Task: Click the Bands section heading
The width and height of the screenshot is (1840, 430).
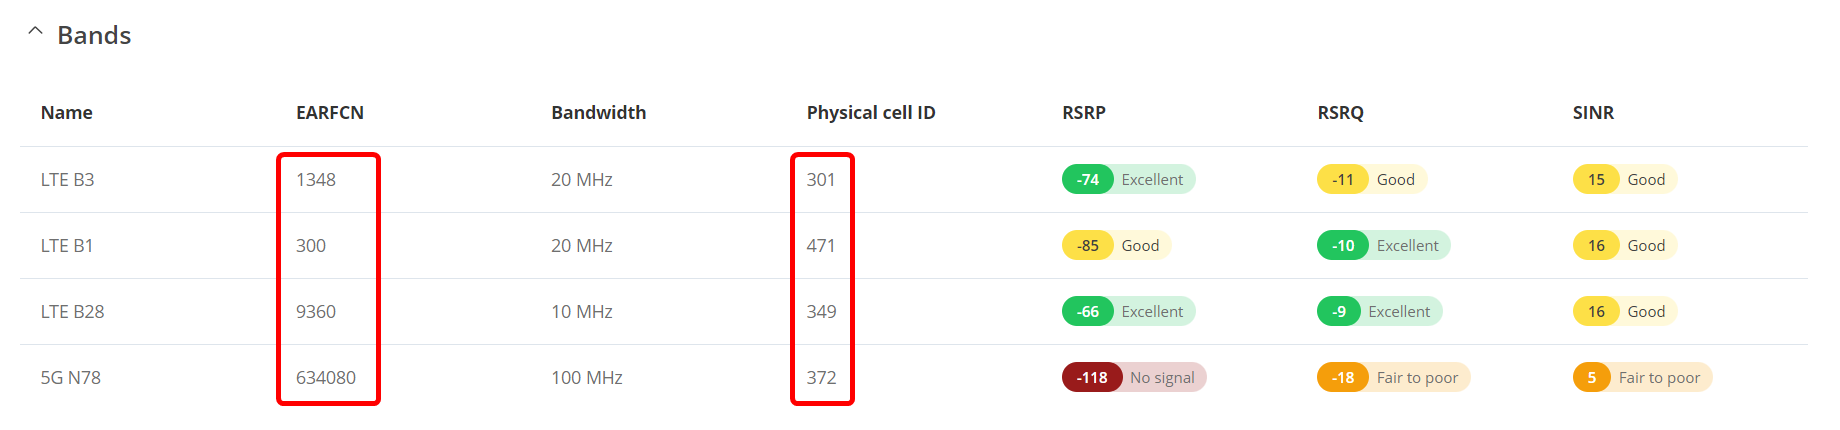Action: (x=94, y=35)
